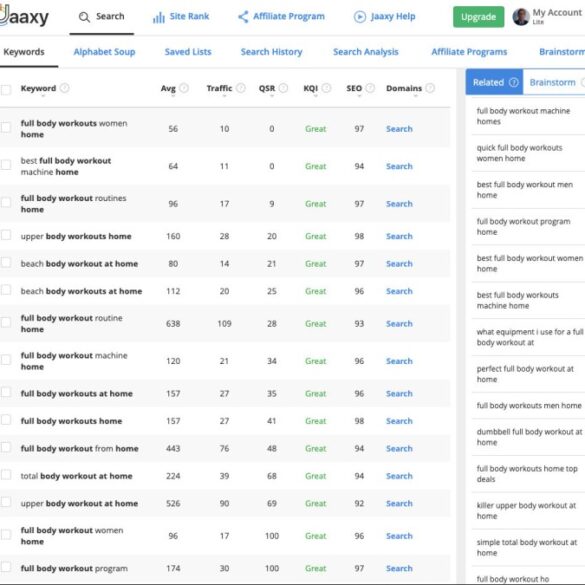This screenshot has height=585, width=585.
Task: Check 'upper body workouts home' row
Action: (x=6, y=235)
